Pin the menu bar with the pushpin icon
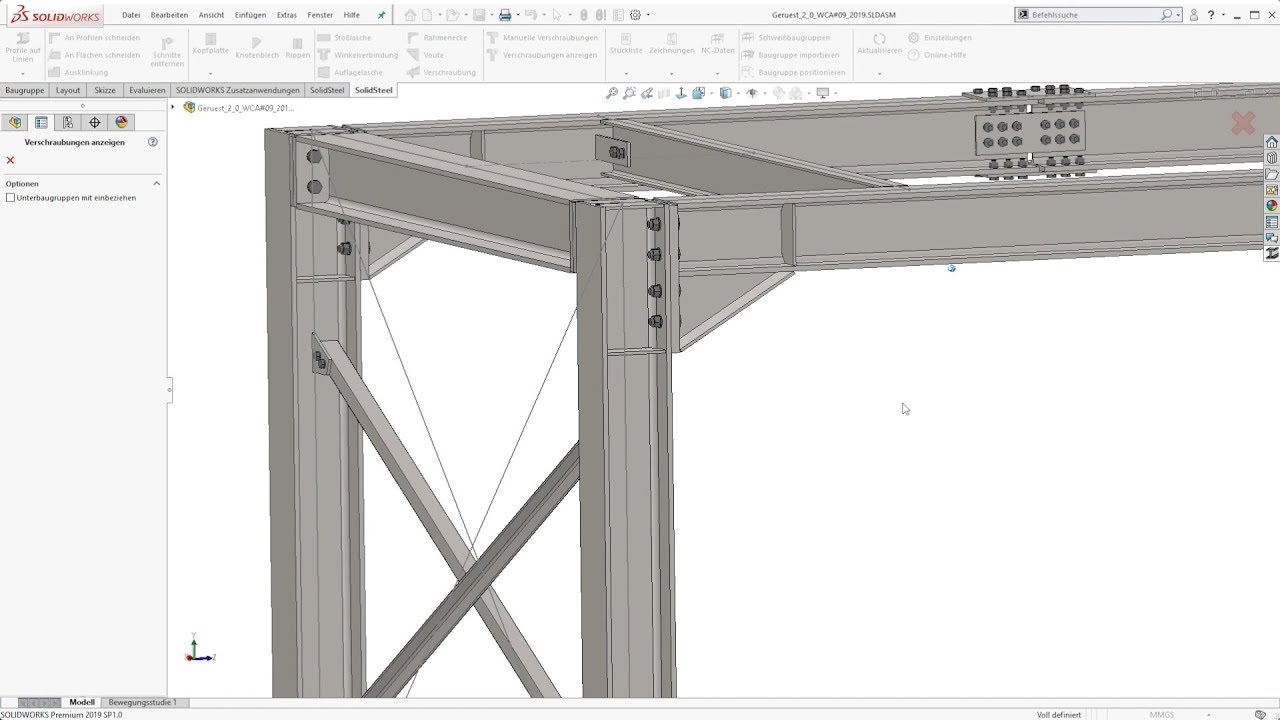The height and width of the screenshot is (720, 1280). (381, 15)
